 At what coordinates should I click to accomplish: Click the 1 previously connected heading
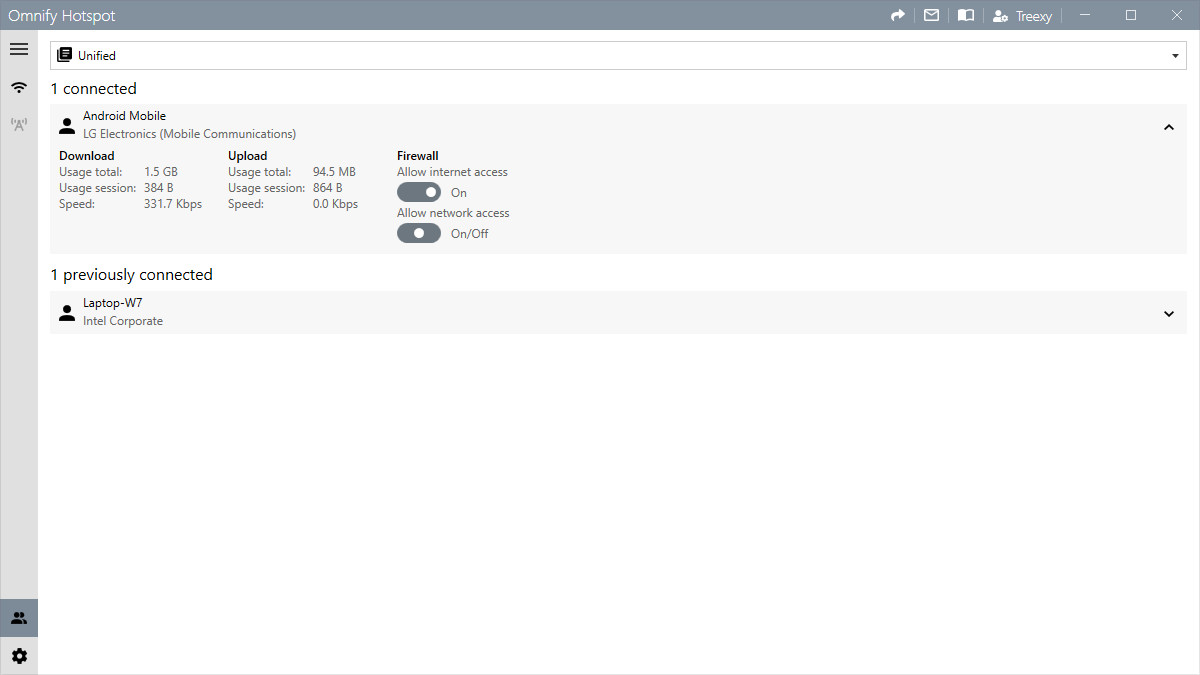coord(131,274)
